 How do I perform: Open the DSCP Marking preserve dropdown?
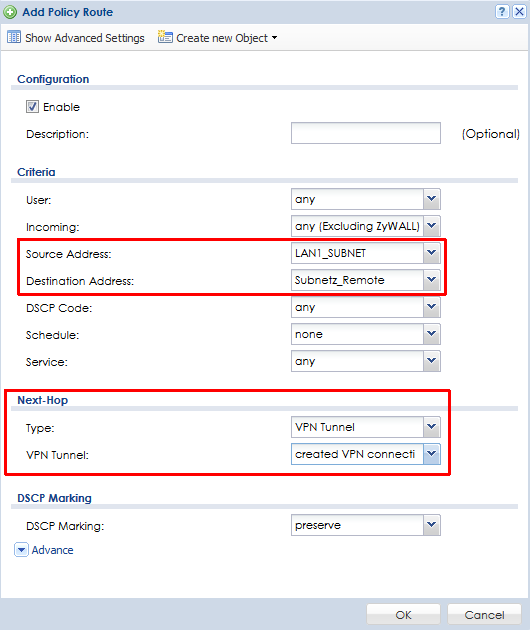coord(366,525)
